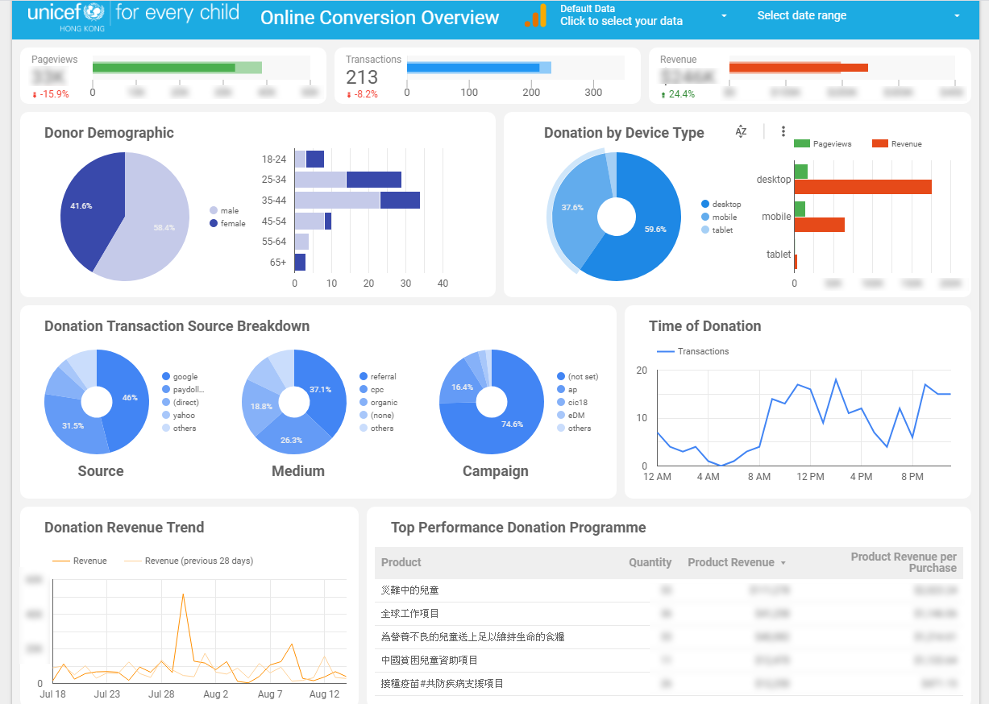The width and height of the screenshot is (990, 704).
Task: Click the Revenue (previous 28 days) legend
Action: point(189,561)
